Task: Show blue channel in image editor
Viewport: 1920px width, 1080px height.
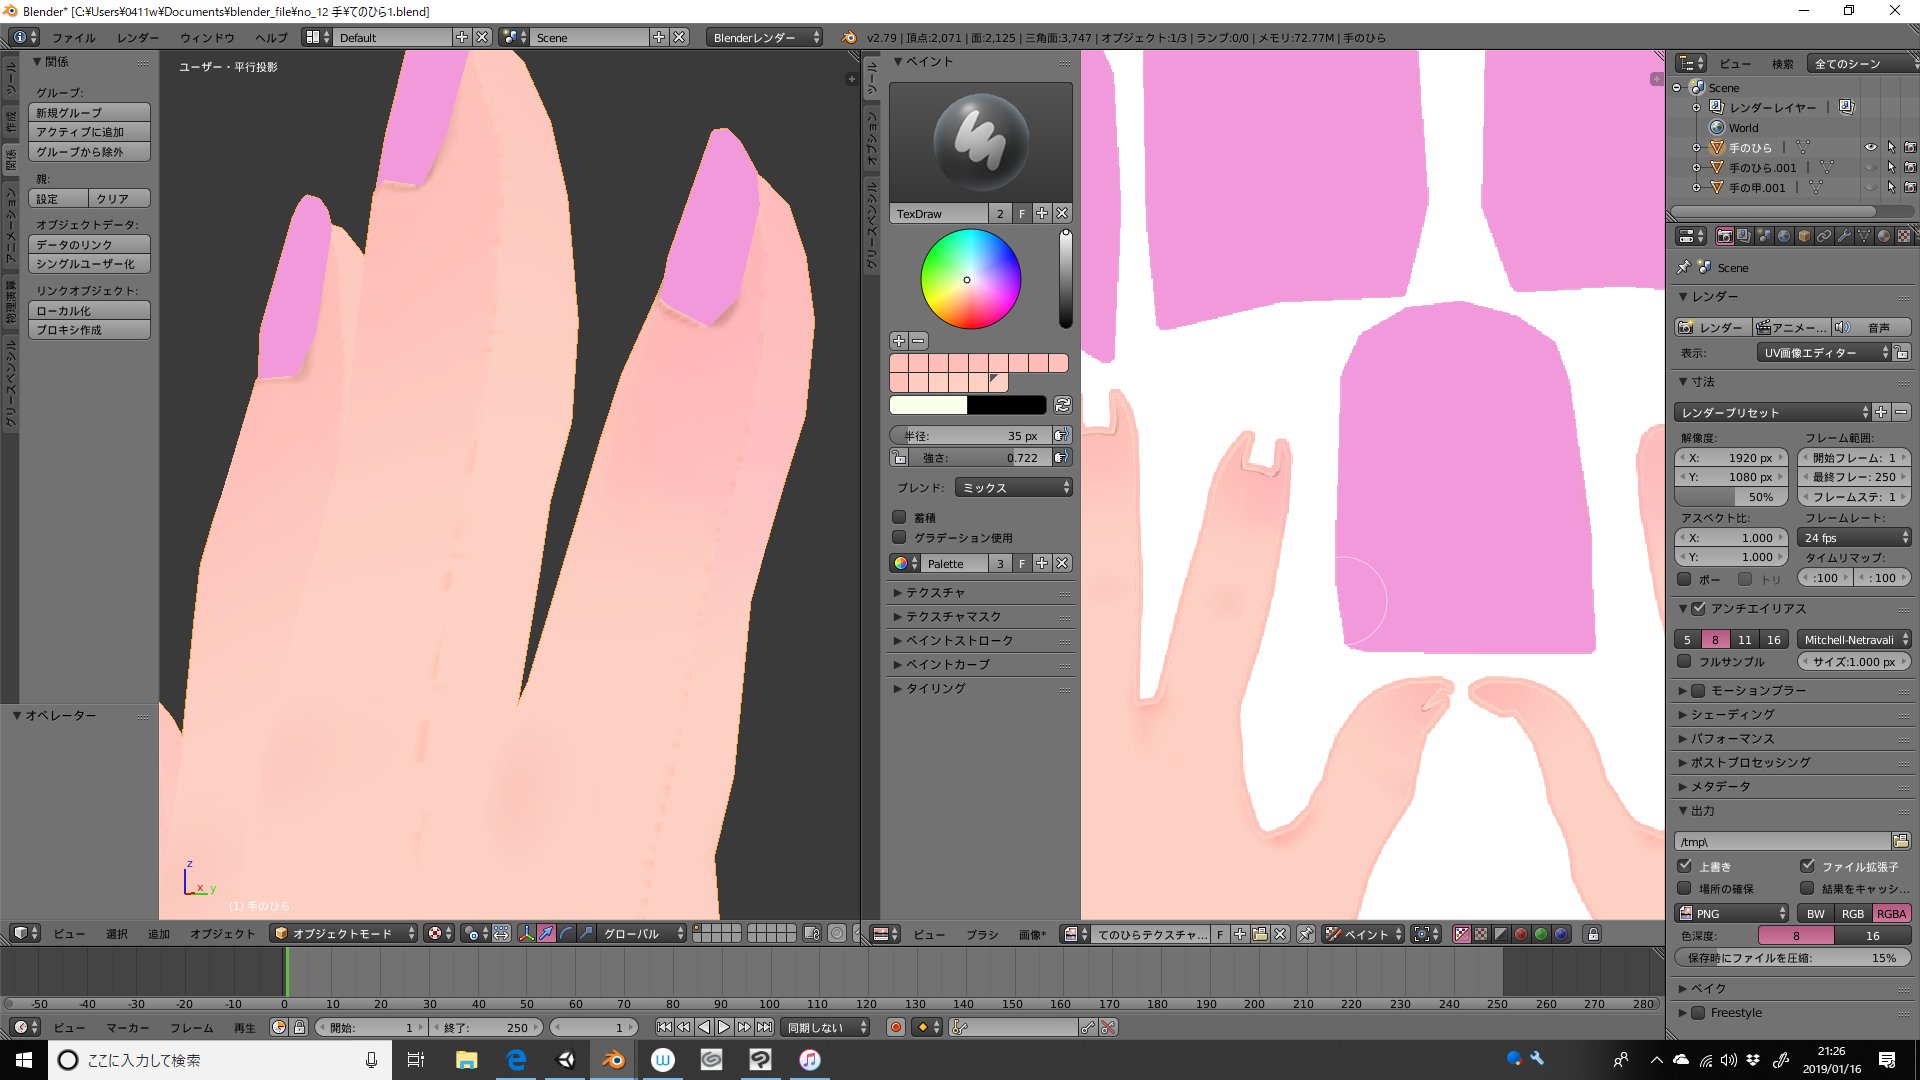Action: 1561,934
